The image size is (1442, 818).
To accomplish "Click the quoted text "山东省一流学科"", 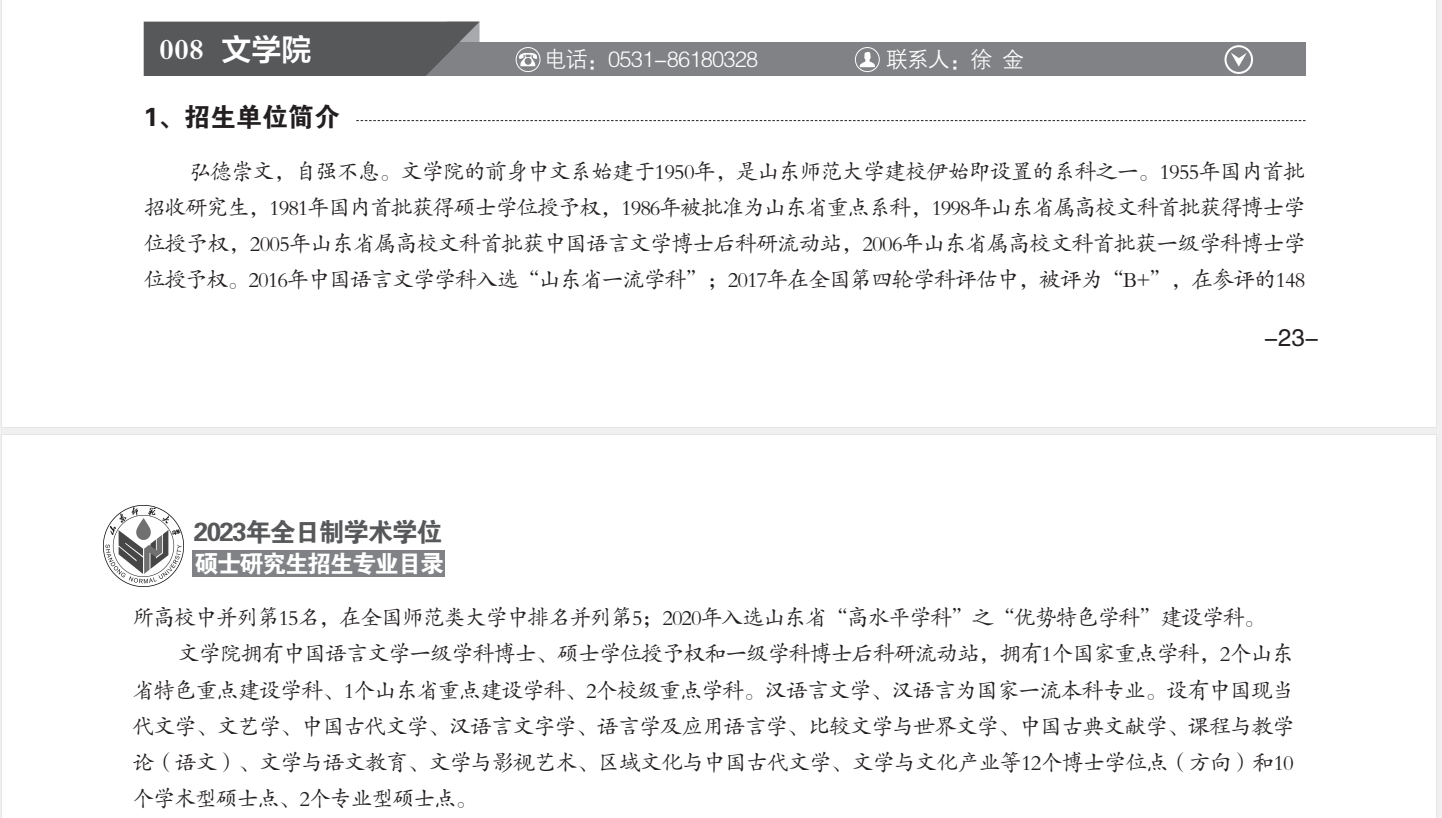I will (626, 278).
